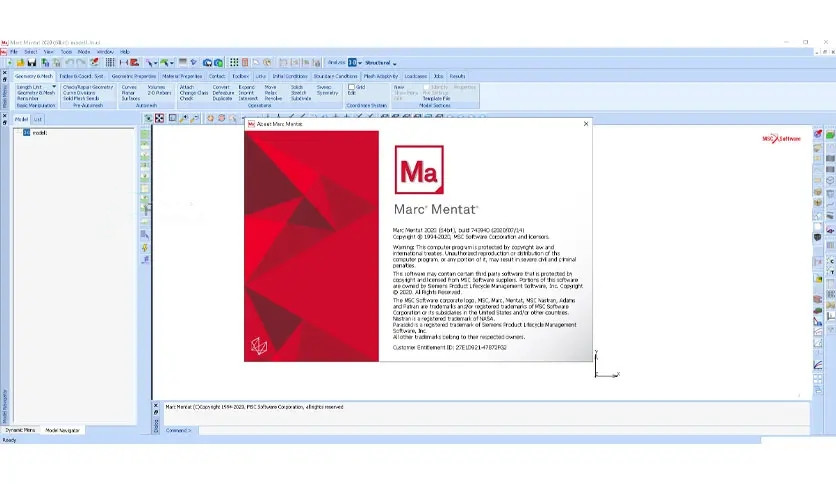The height and width of the screenshot is (484, 836).
Task: Switch to the Results tab
Action: [x=457, y=76]
